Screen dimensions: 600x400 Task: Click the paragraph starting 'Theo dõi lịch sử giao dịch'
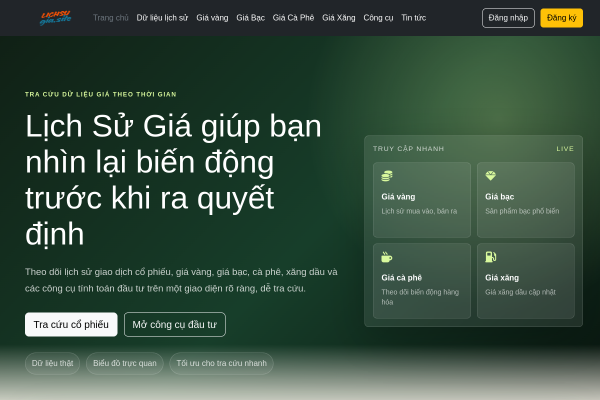click(x=181, y=280)
